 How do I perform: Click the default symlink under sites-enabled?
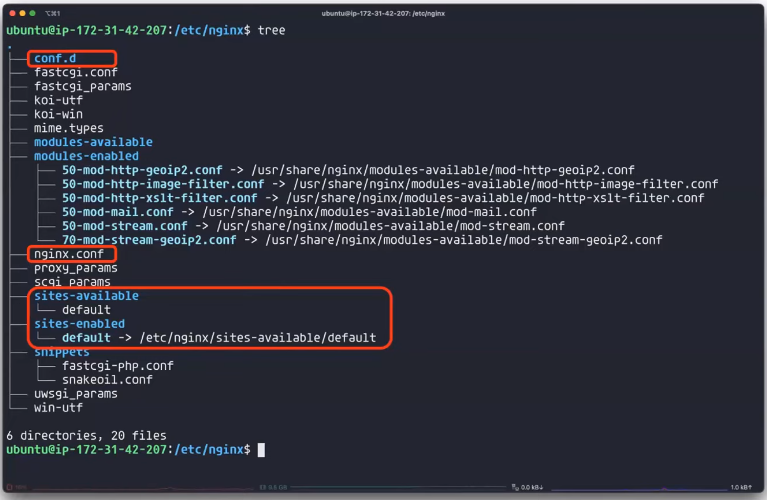[x=86, y=338]
